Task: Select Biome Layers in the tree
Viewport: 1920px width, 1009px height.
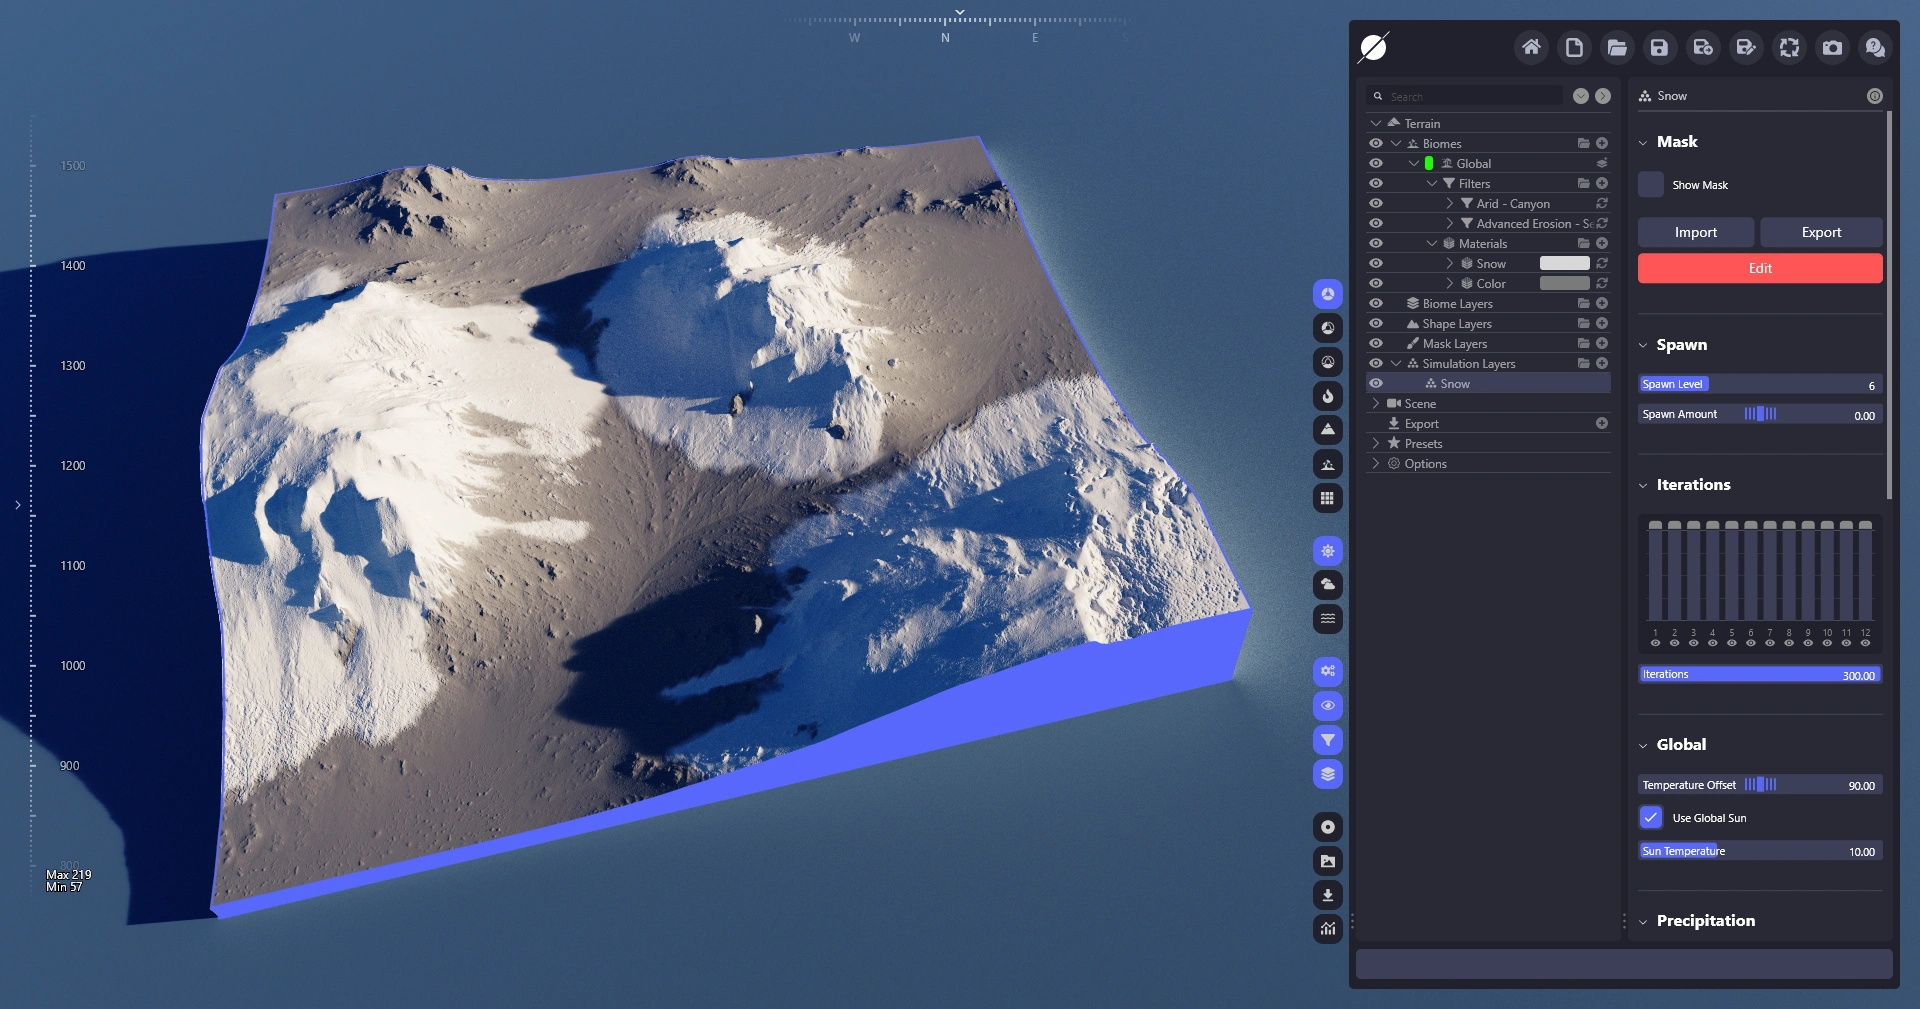Action: (1457, 303)
